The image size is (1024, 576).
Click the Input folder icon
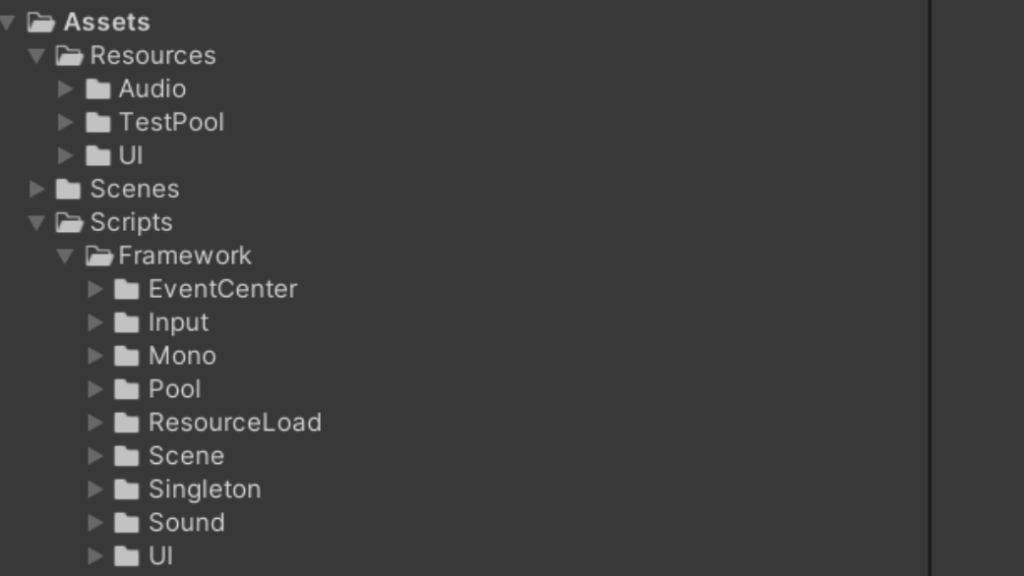pos(126,322)
